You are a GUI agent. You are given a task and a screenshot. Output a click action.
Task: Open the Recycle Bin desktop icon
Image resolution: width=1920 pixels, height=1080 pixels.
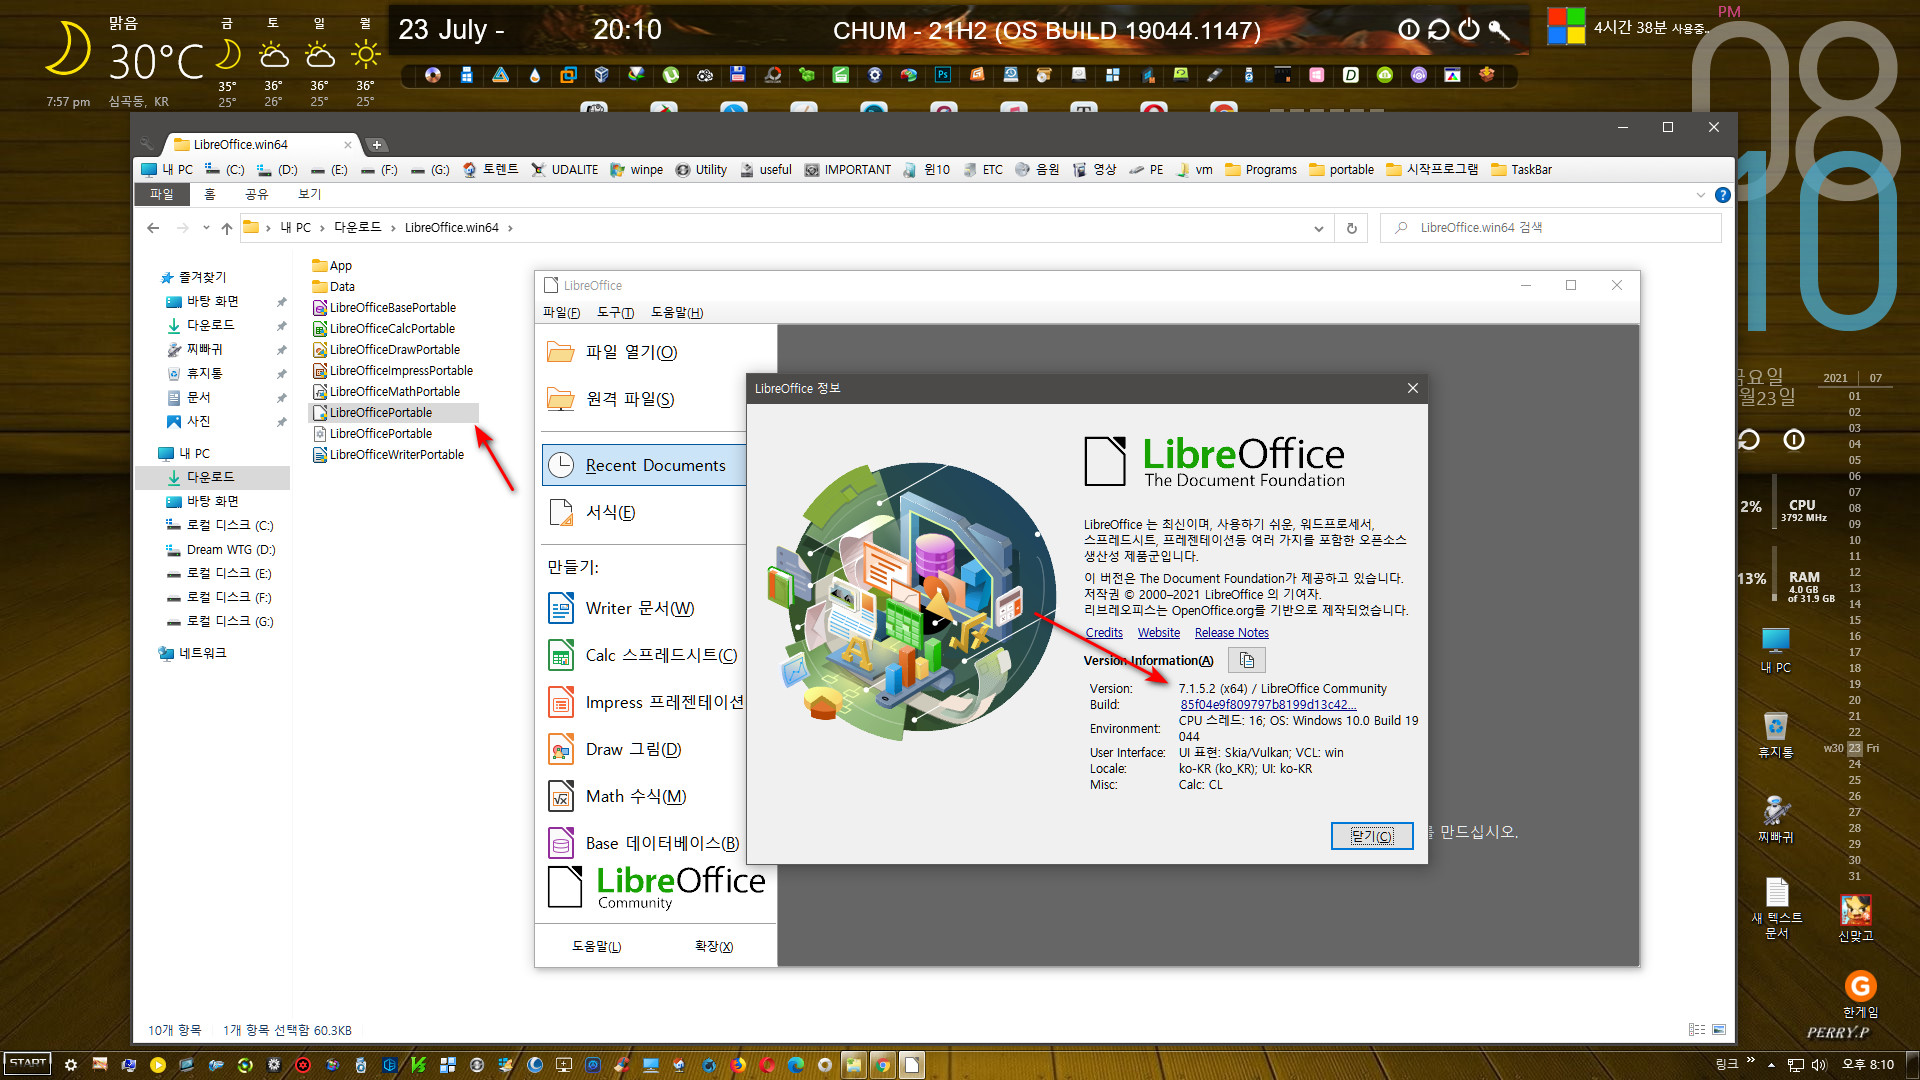[1775, 735]
